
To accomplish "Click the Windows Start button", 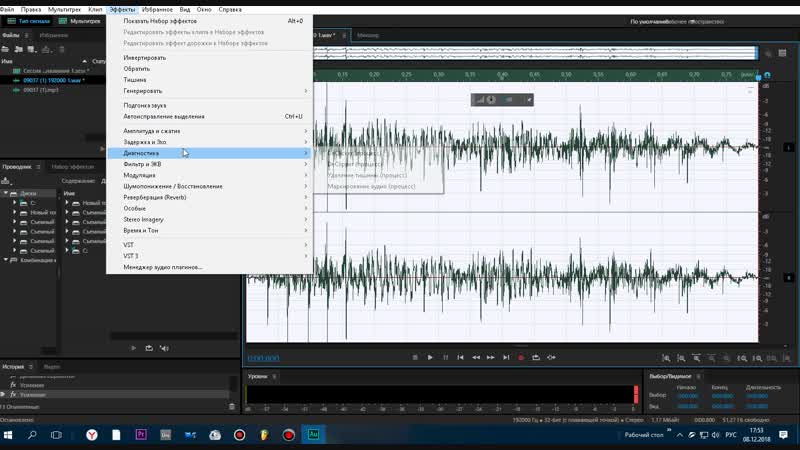I will 8,435.
